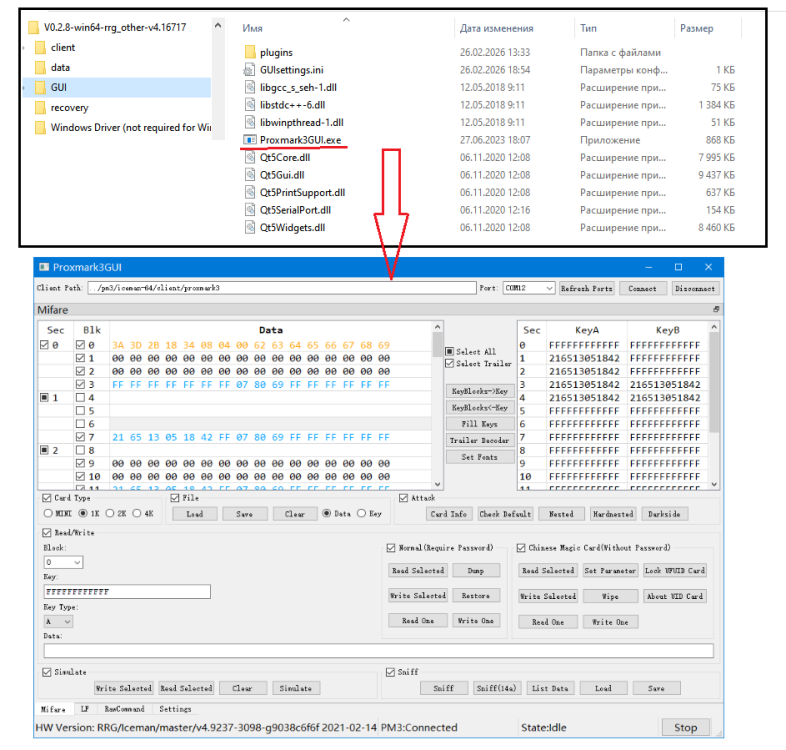This screenshot has height=750, width=786.
Task: Open the Port COM12 dropdown
Action: tap(528, 288)
